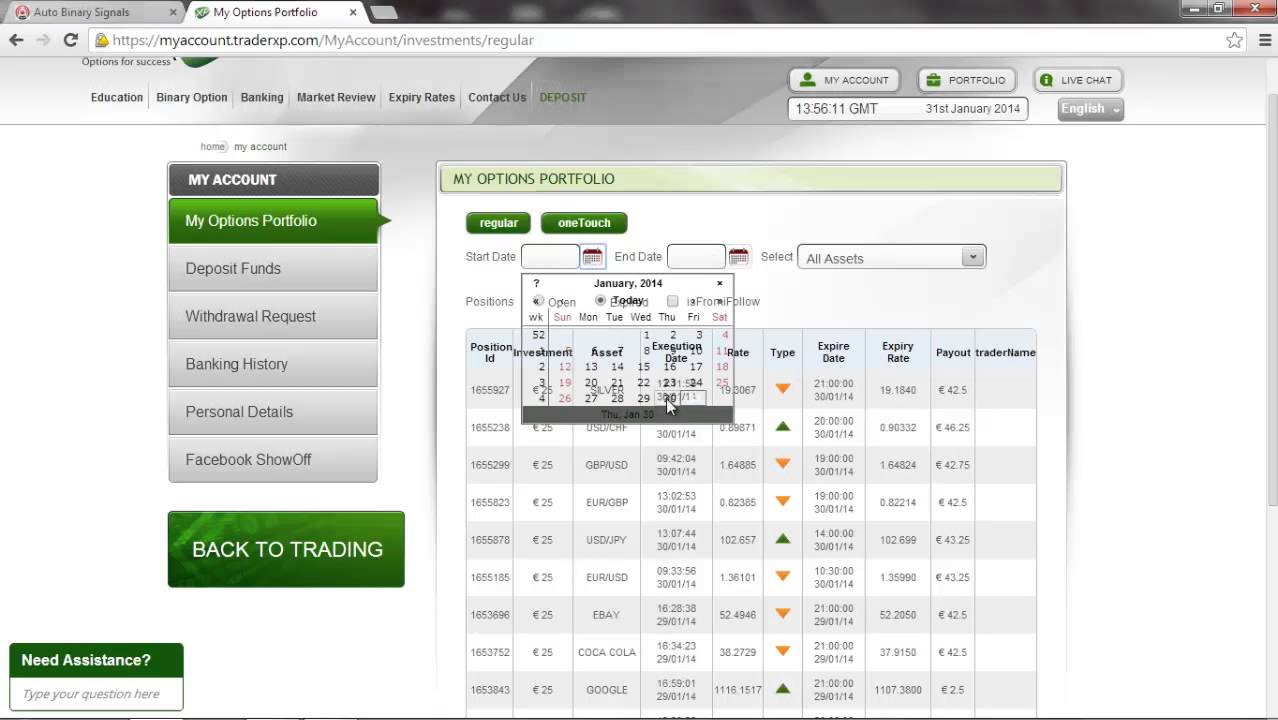Open My Options Portfolio sidebar item

click(274, 221)
